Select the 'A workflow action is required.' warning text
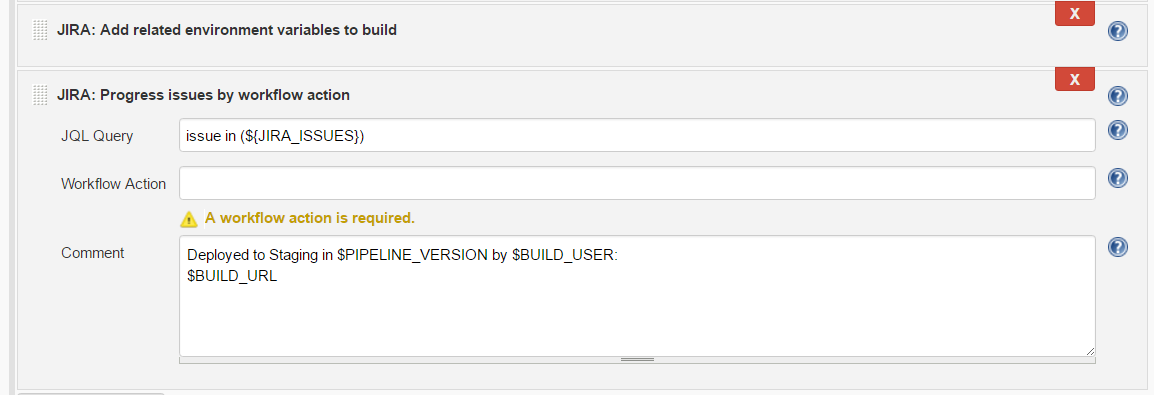This screenshot has width=1154, height=395. [310, 218]
